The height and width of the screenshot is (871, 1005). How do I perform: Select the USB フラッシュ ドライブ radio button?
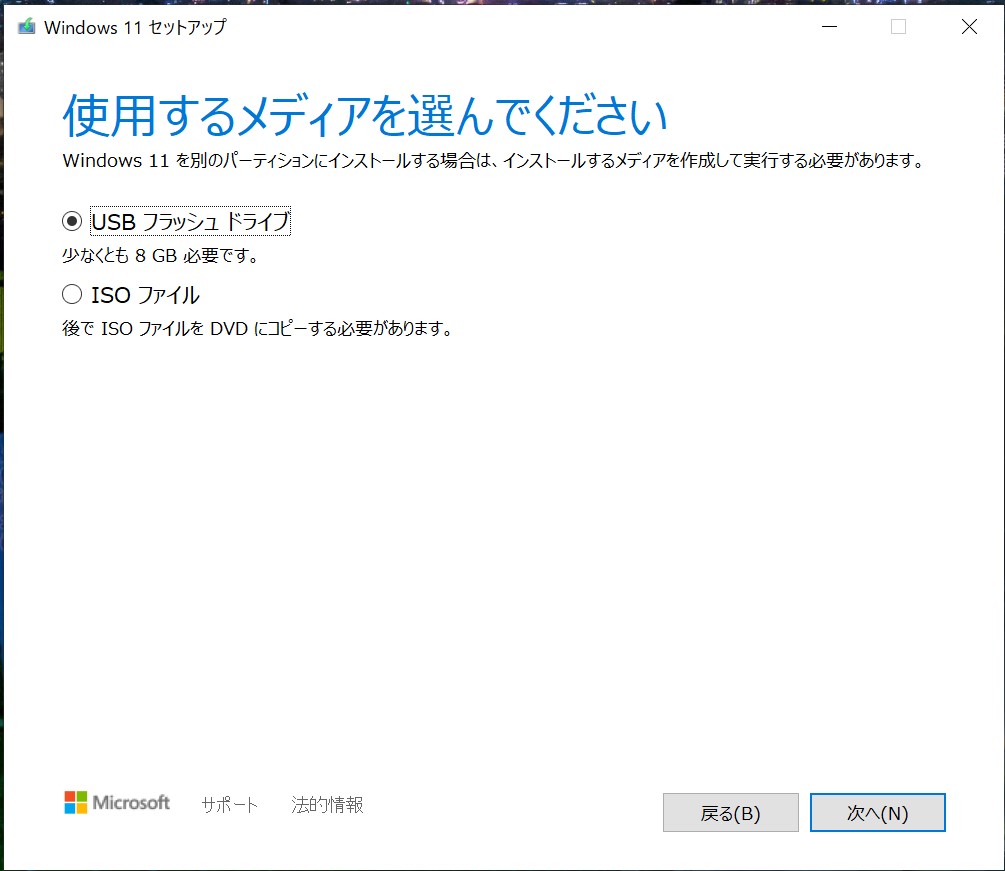point(72,222)
